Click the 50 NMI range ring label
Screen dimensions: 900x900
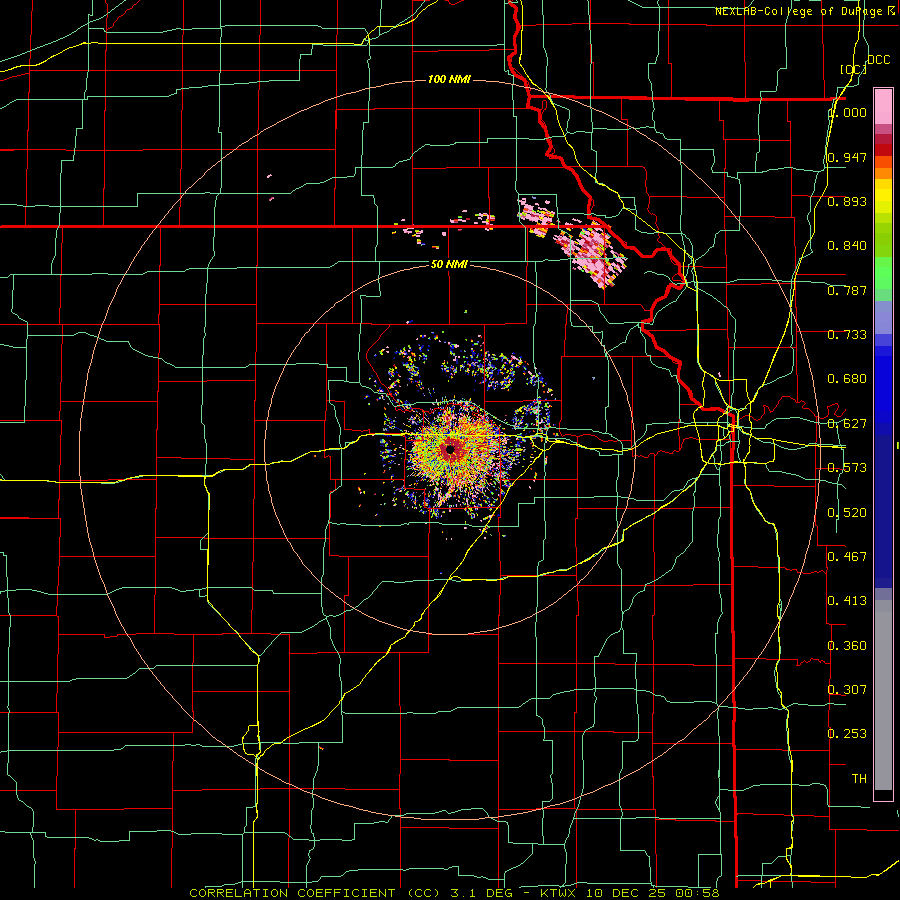coord(449,264)
